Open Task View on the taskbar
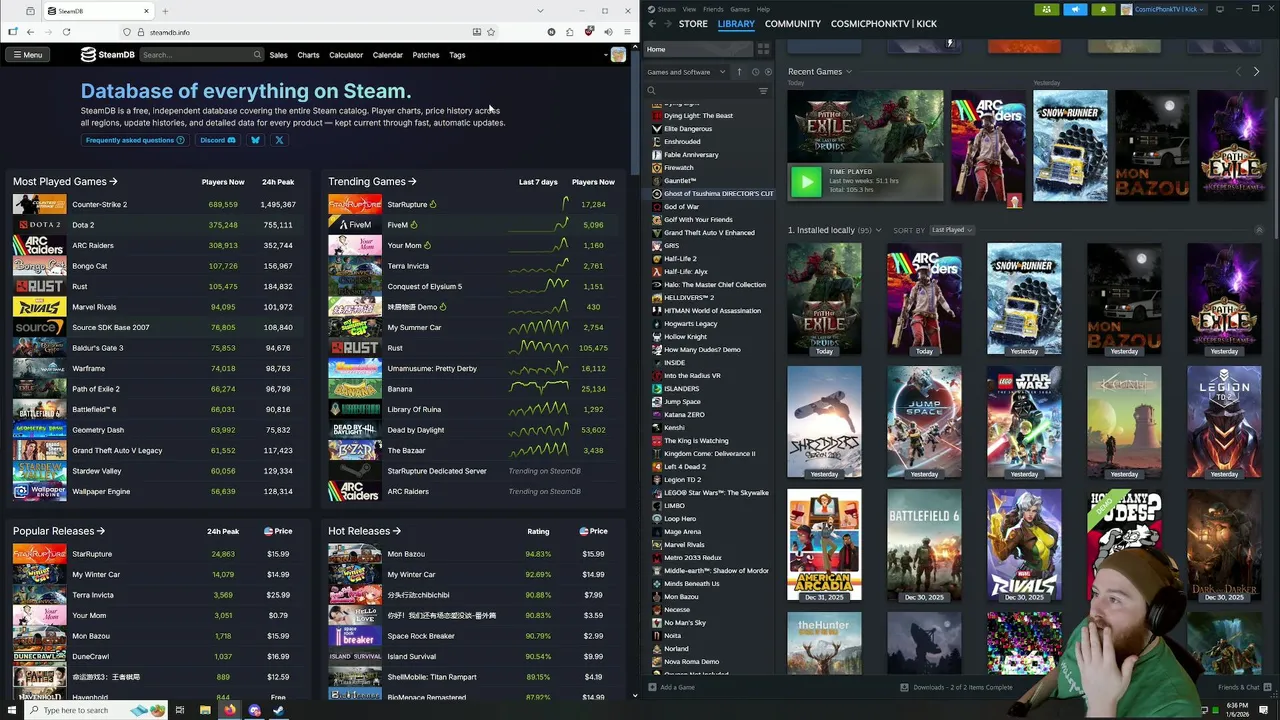The height and width of the screenshot is (720, 1280). tap(180, 710)
